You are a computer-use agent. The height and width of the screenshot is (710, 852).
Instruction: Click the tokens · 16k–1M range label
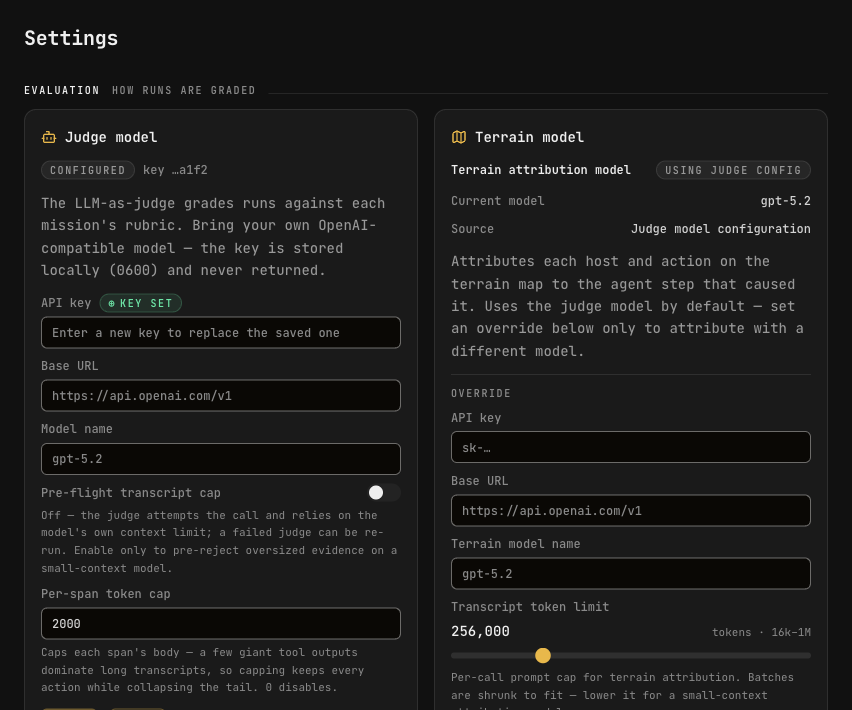coord(761,632)
